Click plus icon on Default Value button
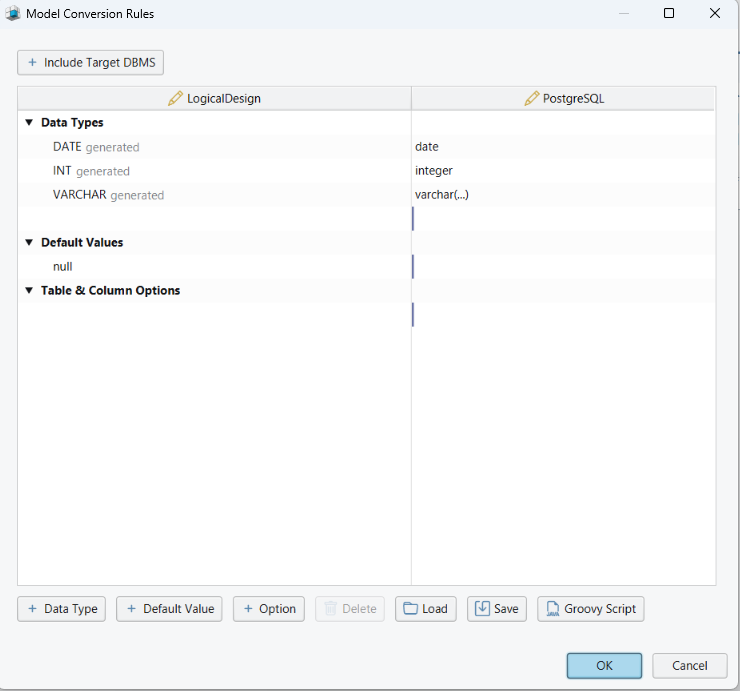This screenshot has width=740, height=691. 131,608
